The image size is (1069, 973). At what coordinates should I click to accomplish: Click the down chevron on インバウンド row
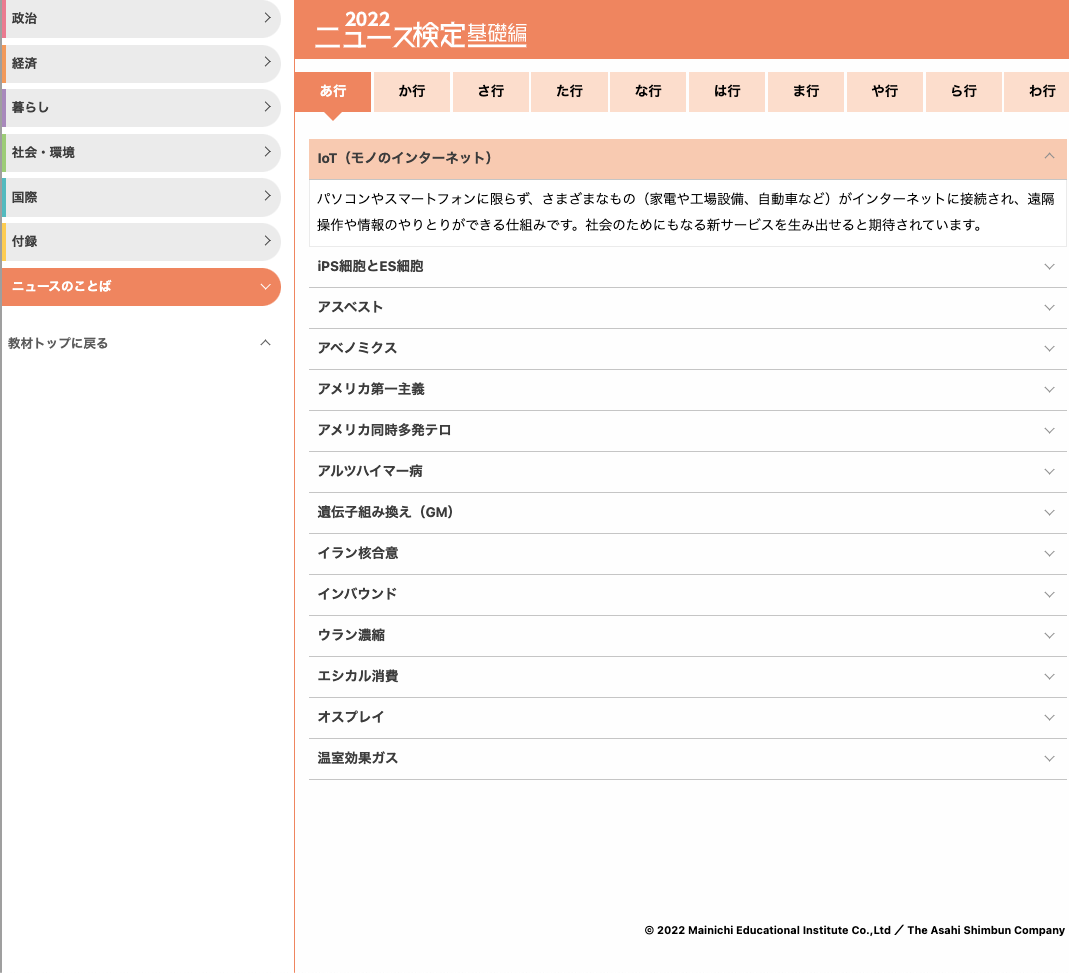[x=1049, y=595]
